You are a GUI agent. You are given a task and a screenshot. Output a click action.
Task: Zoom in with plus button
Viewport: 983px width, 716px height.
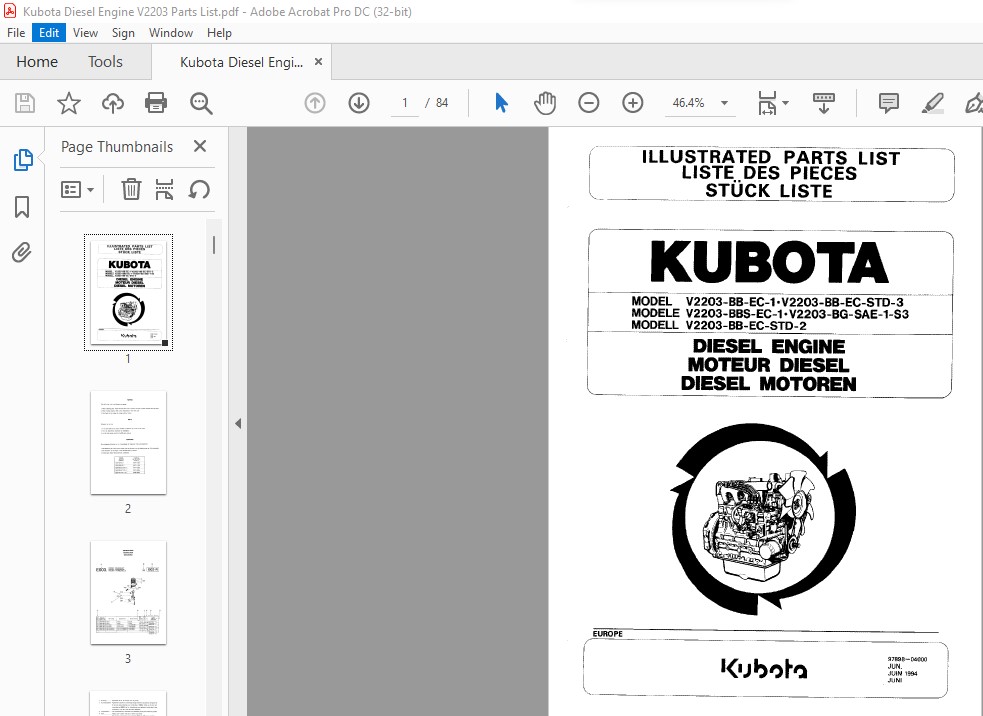(x=633, y=103)
